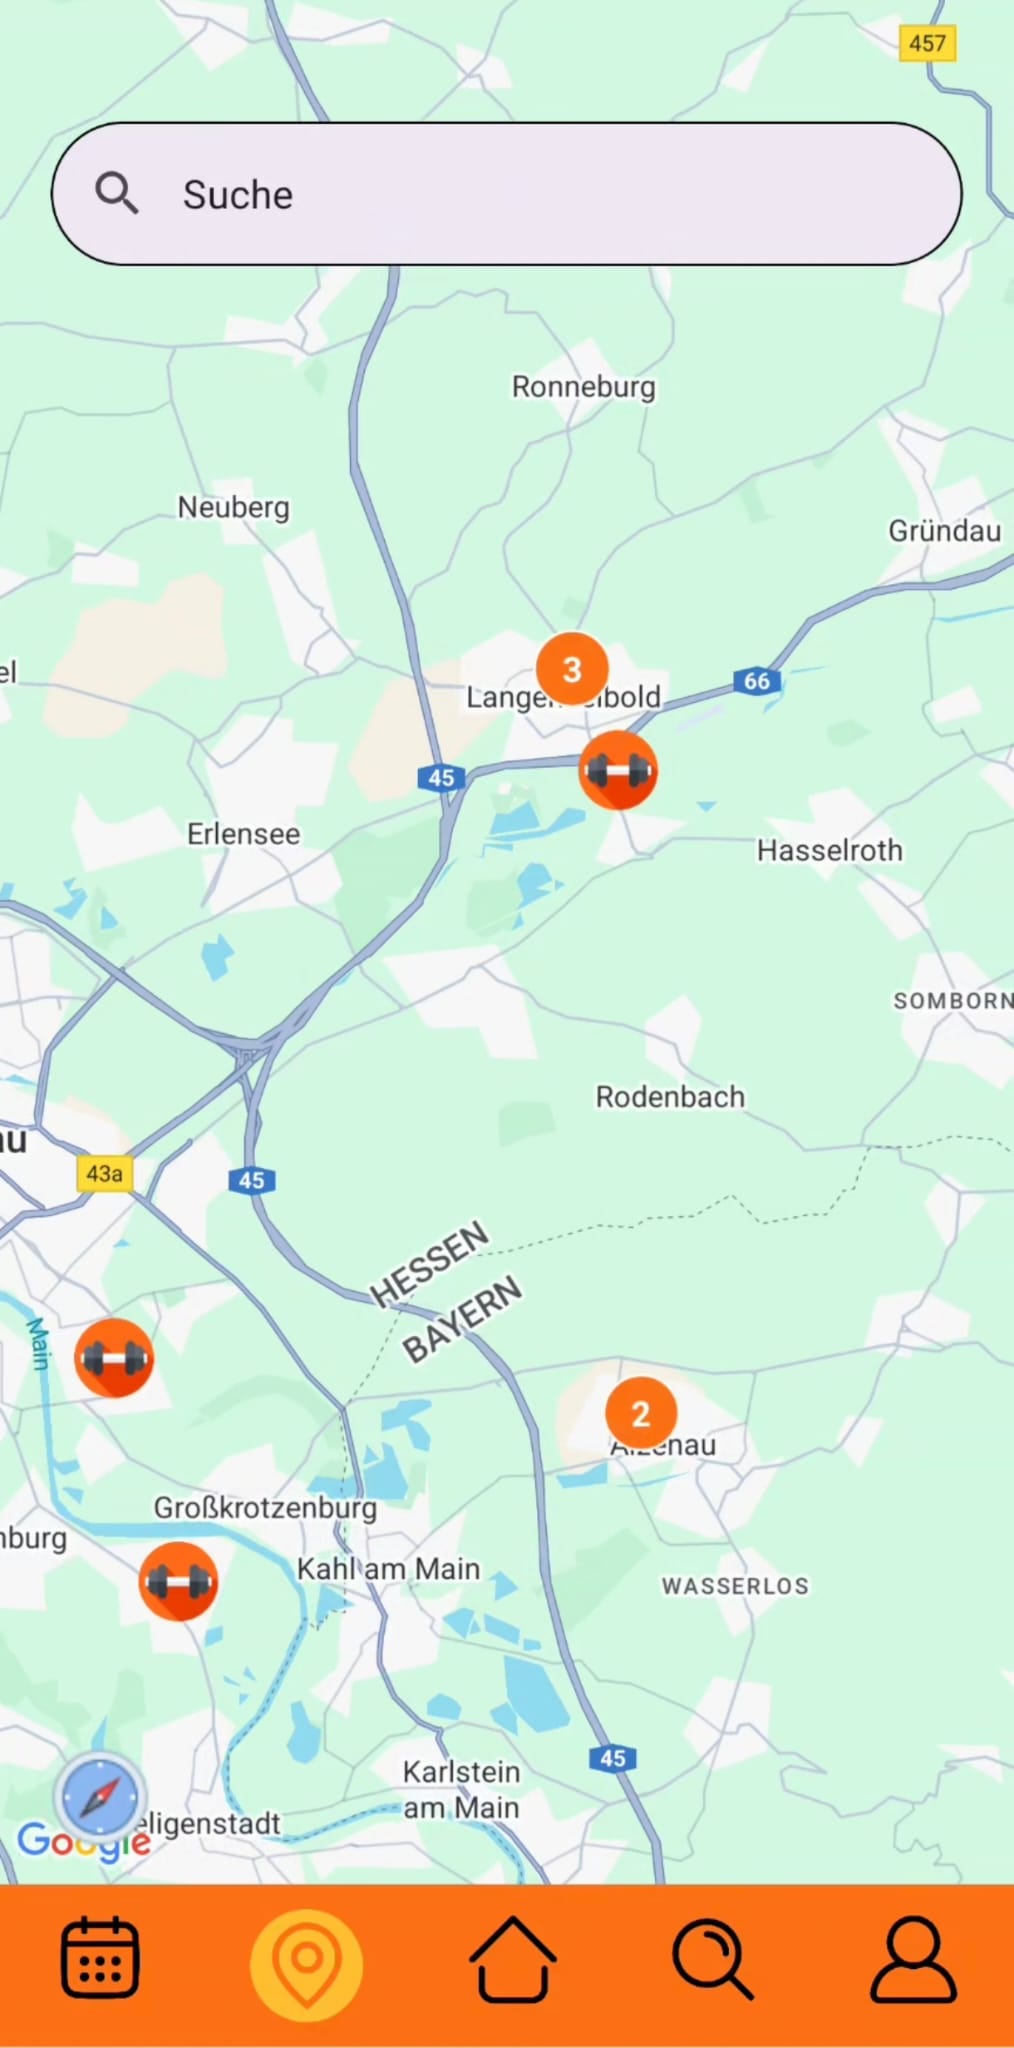The image size is (1014, 2048).
Task: Open the search magnifier tab in bottom bar
Action: click(x=712, y=1958)
